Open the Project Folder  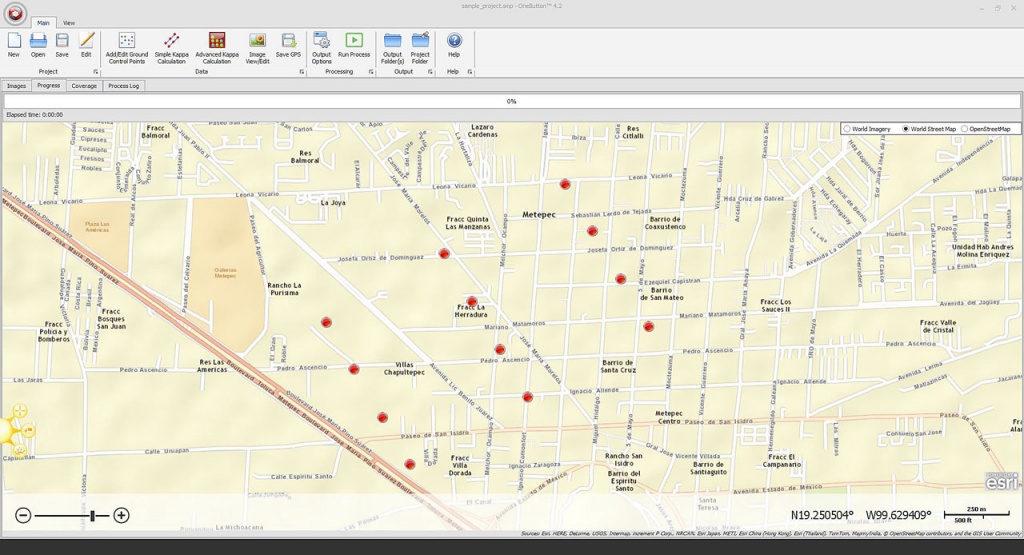tap(420, 48)
